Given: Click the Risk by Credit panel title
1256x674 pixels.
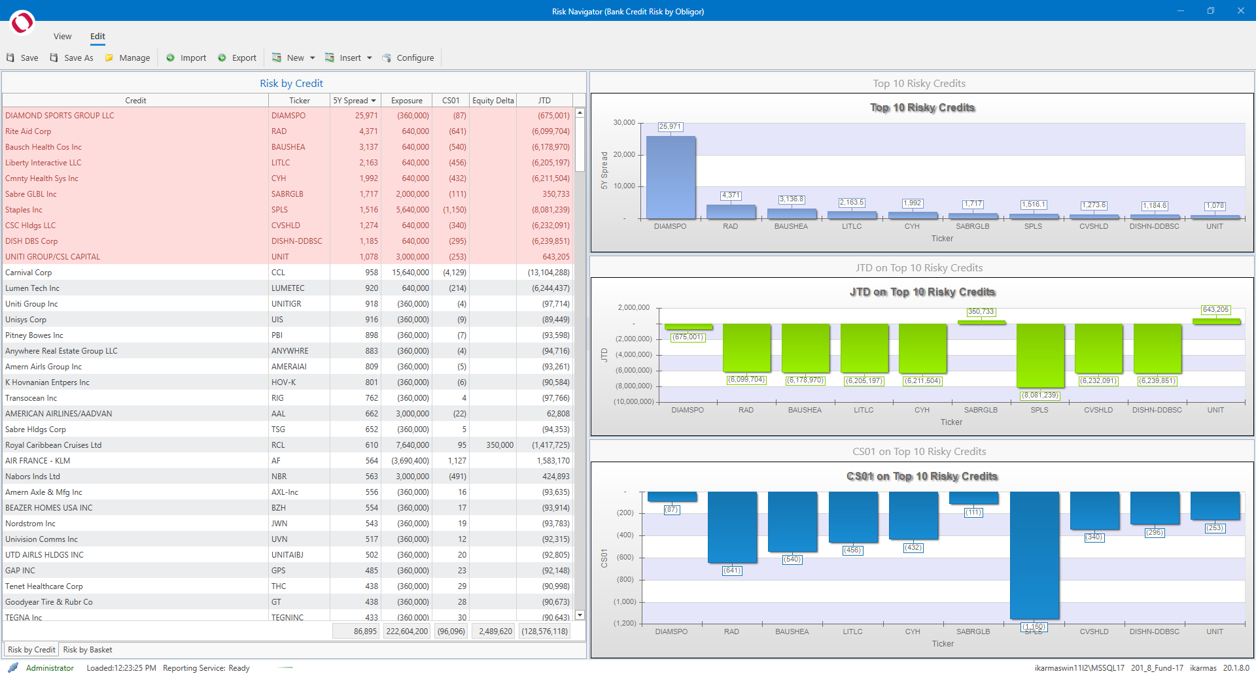Looking at the screenshot, I should pos(291,84).
